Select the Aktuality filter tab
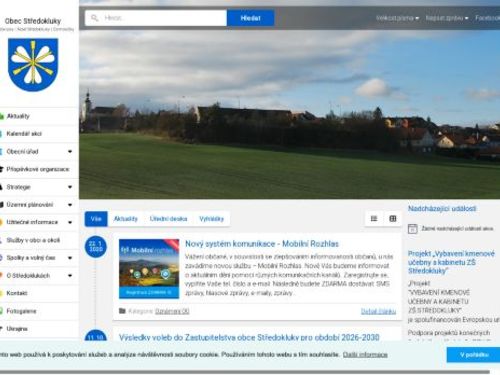The height and width of the screenshot is (375, 500). tap(125, 219)
